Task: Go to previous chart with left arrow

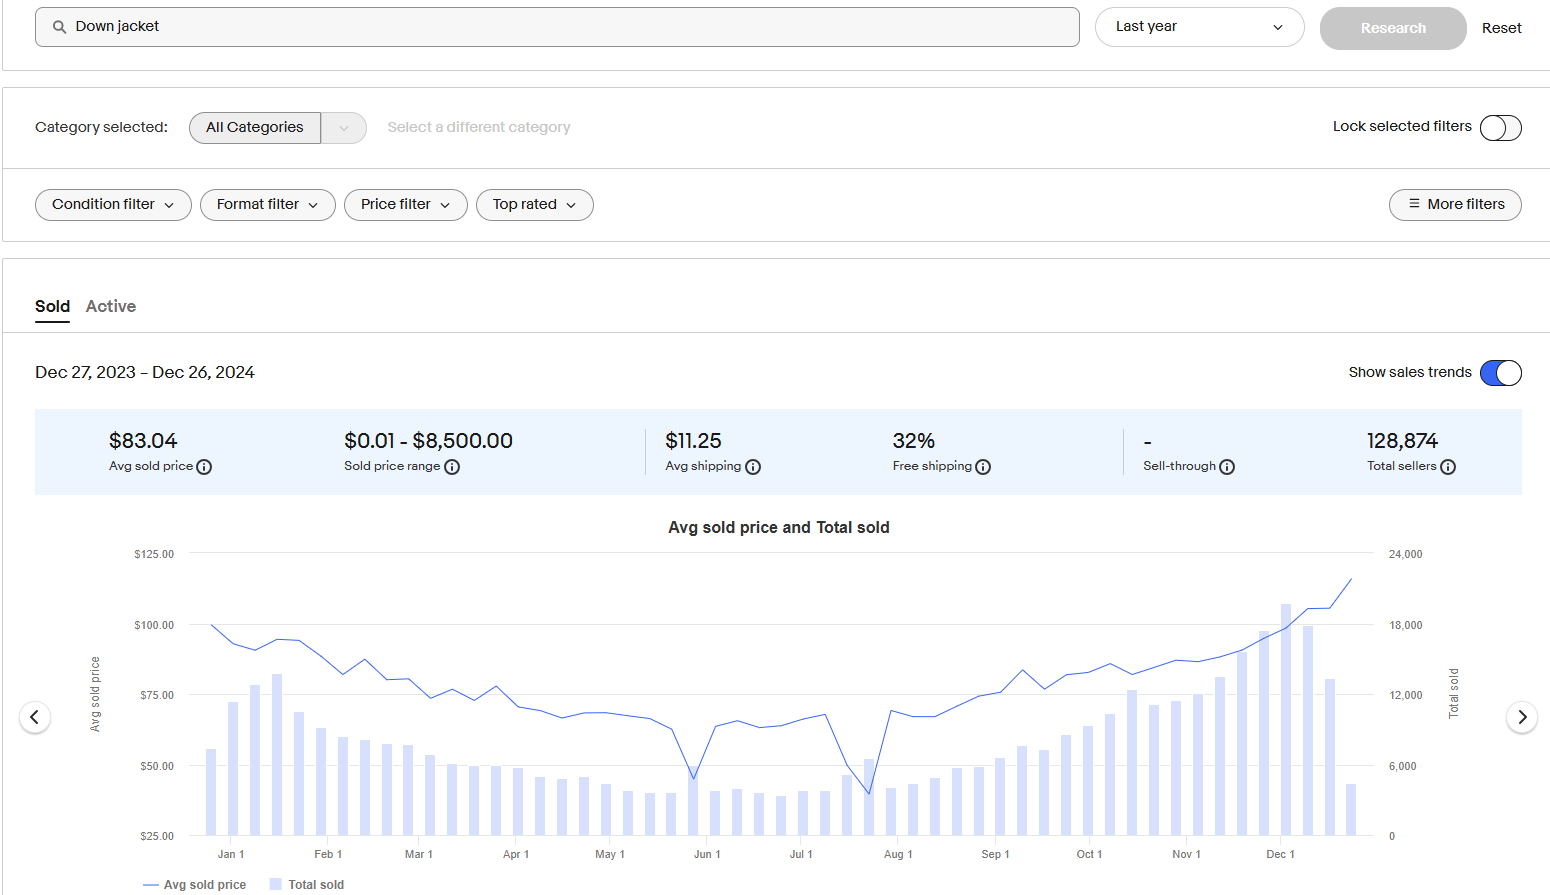Action: click(x=35, y=717)
